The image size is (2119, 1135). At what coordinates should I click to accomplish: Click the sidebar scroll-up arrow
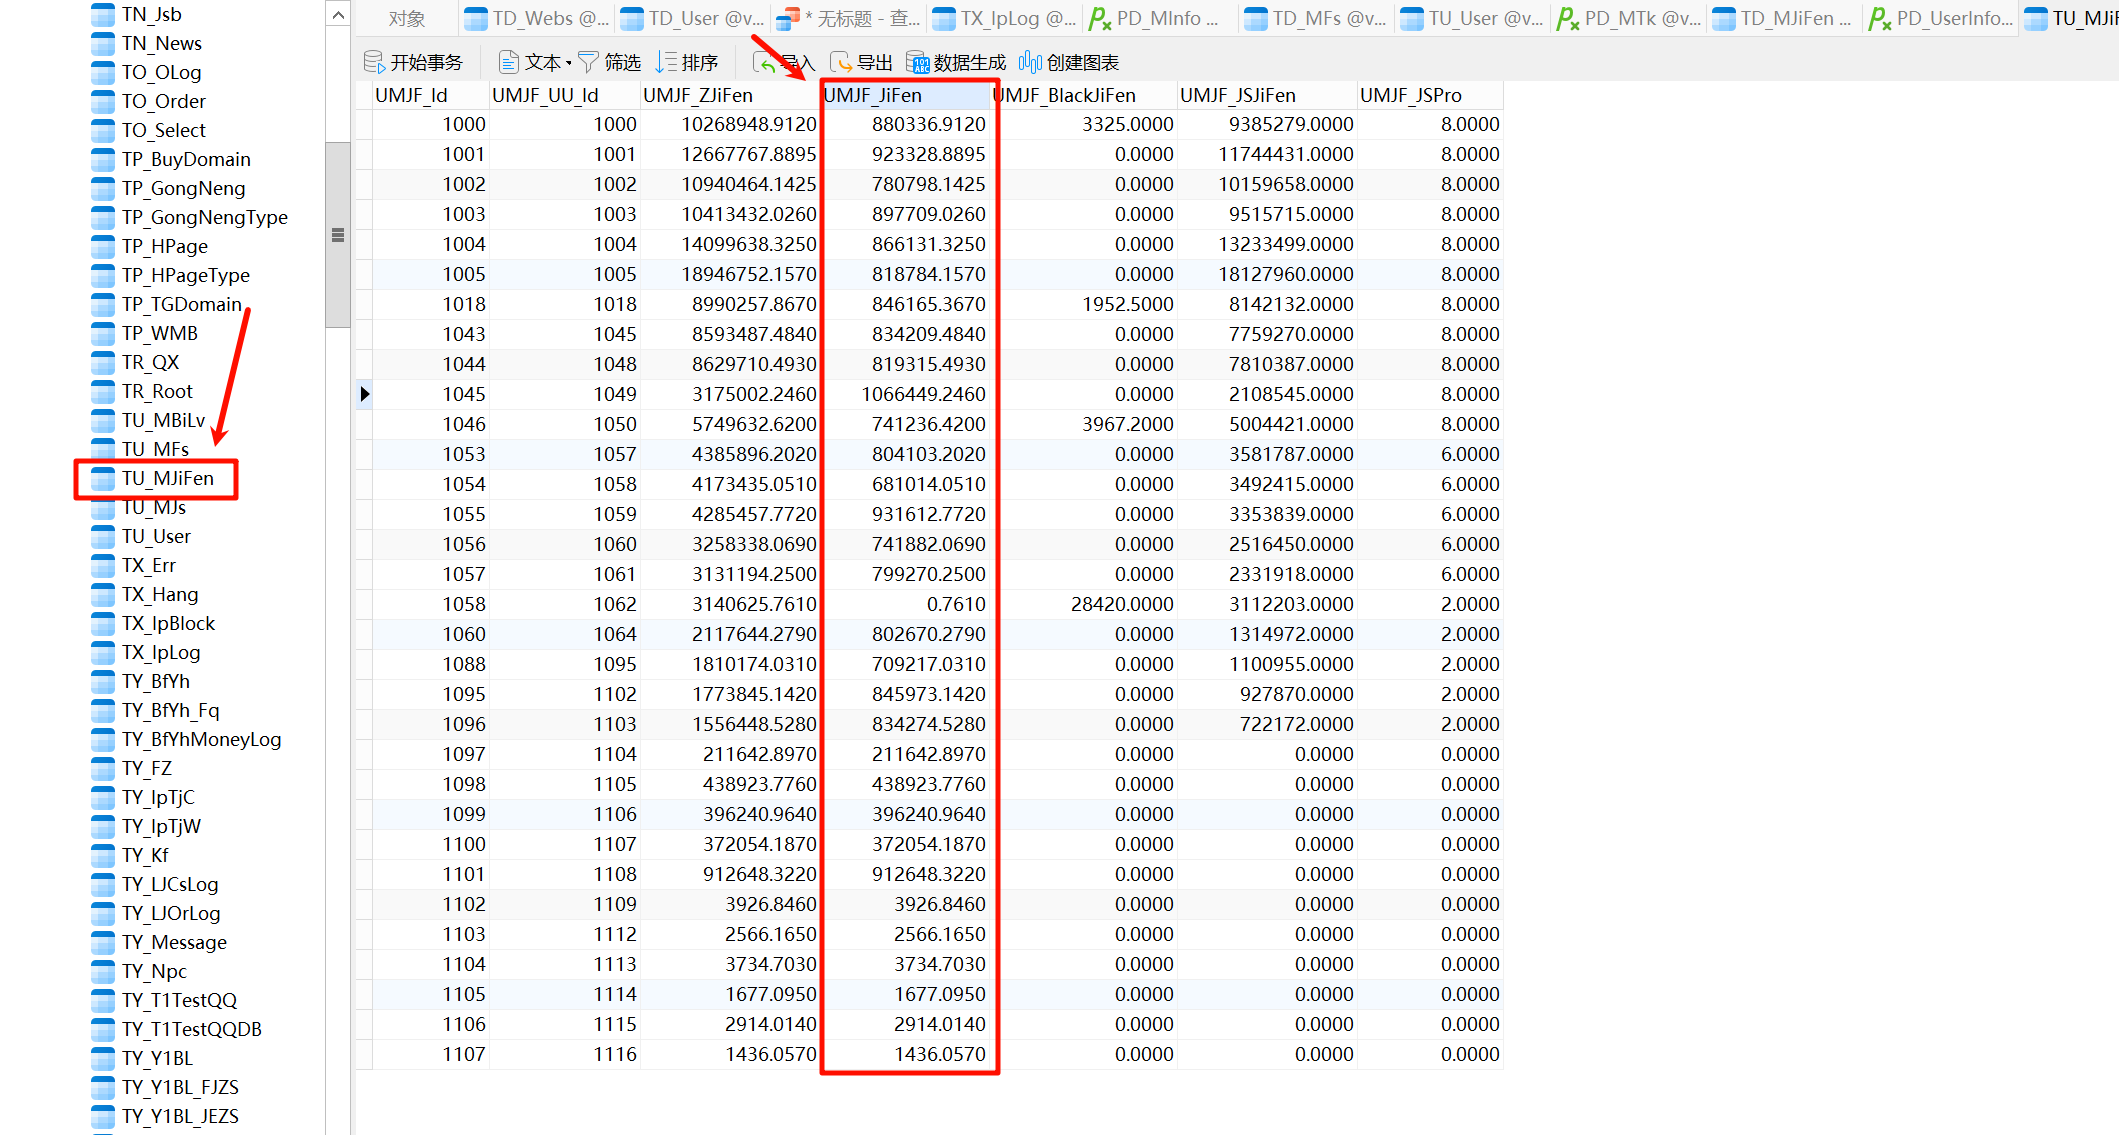(338, 15)
